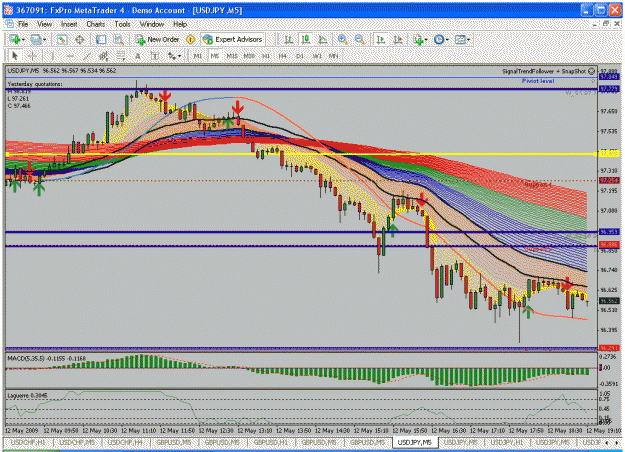Screen dimensions: 625x452
Task: Open the chart Templates icon
Action: click(x=460, y=39)
